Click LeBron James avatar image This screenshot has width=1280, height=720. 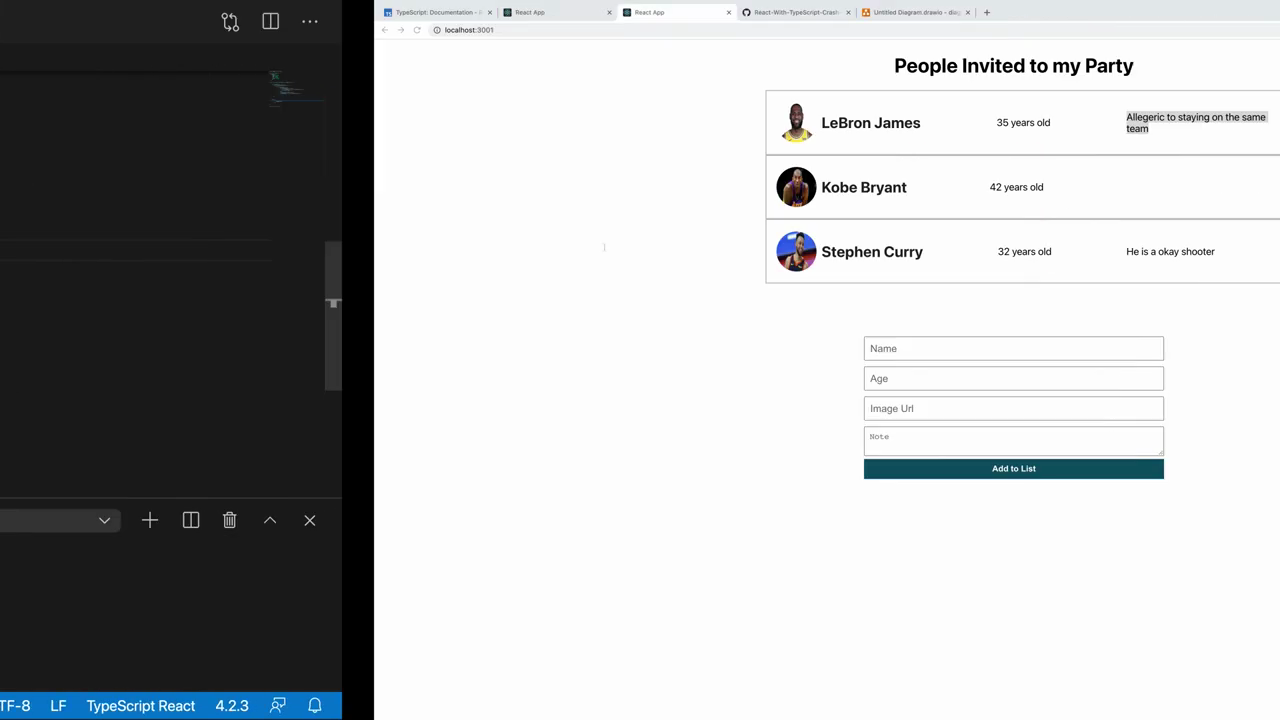[796, 123]
